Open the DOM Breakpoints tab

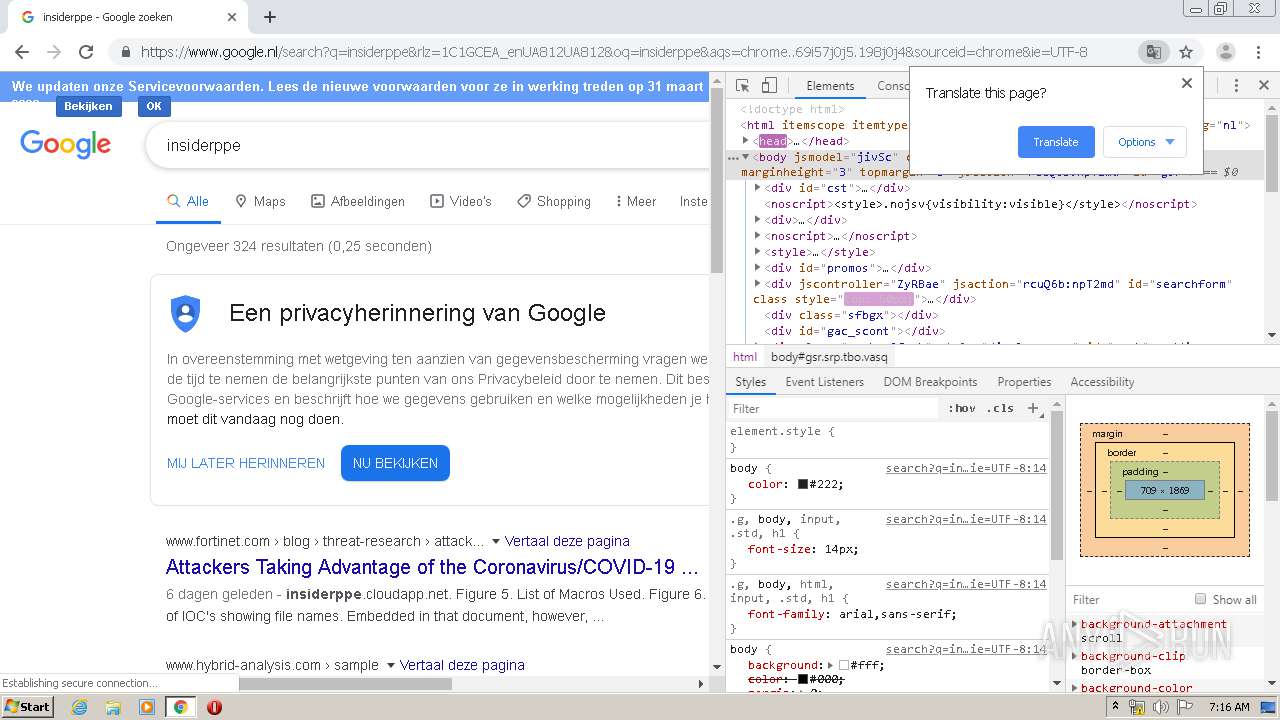[930, 382]
